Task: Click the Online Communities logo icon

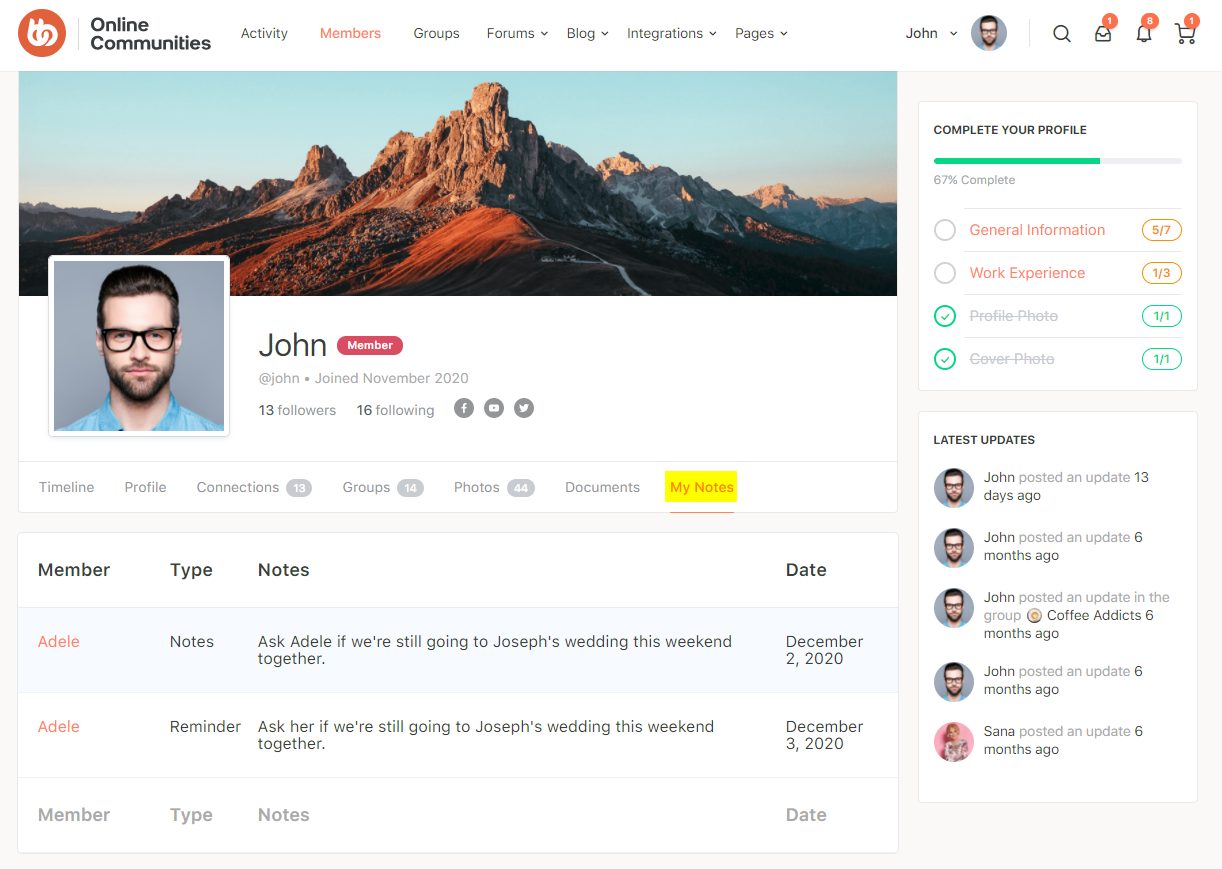Action: (x=42, y=33)
